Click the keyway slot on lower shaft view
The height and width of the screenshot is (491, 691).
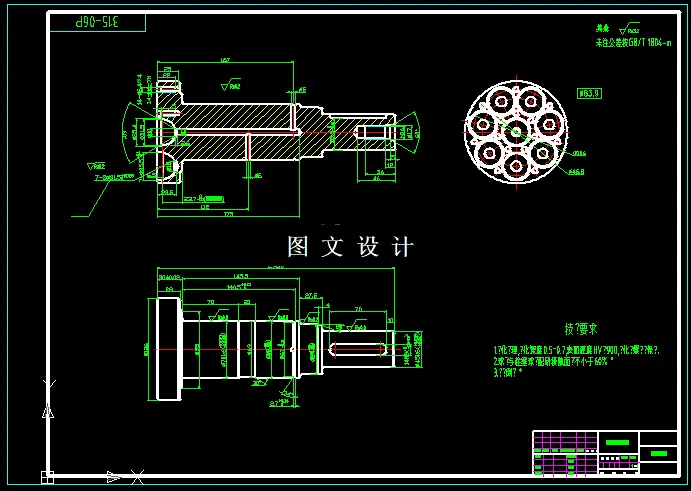click(x=358, y=349)
